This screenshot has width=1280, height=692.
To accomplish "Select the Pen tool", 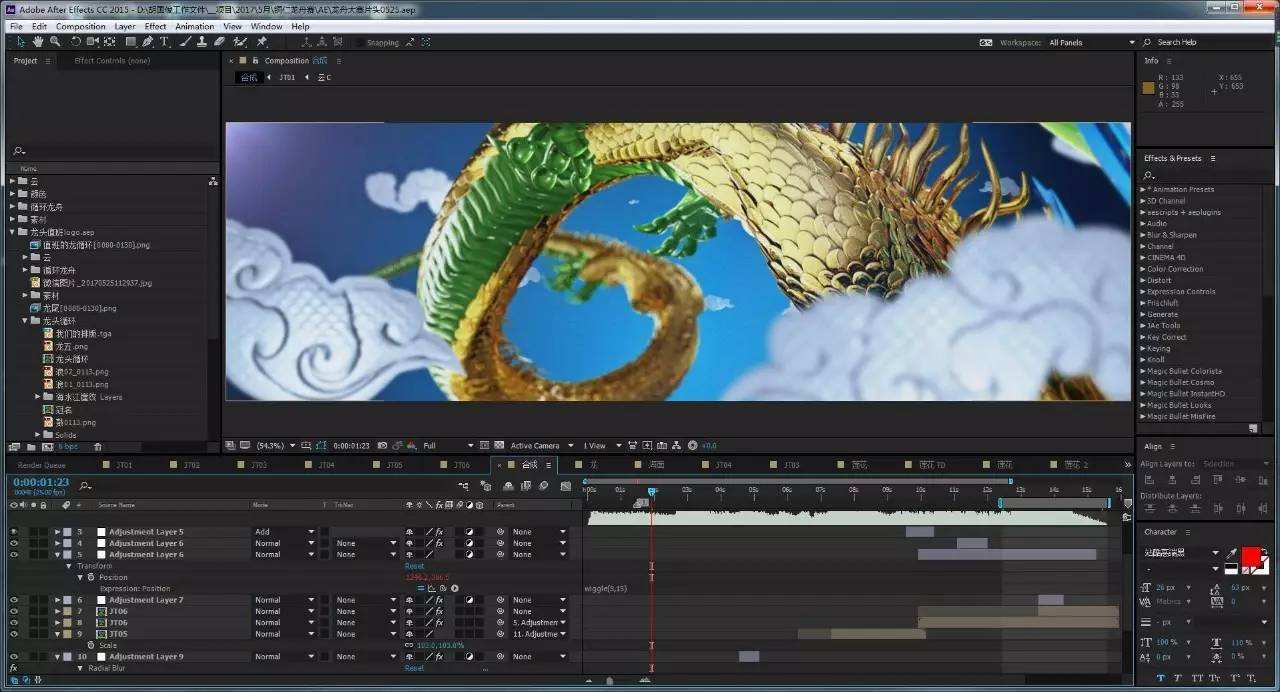I will coord(148,42).
